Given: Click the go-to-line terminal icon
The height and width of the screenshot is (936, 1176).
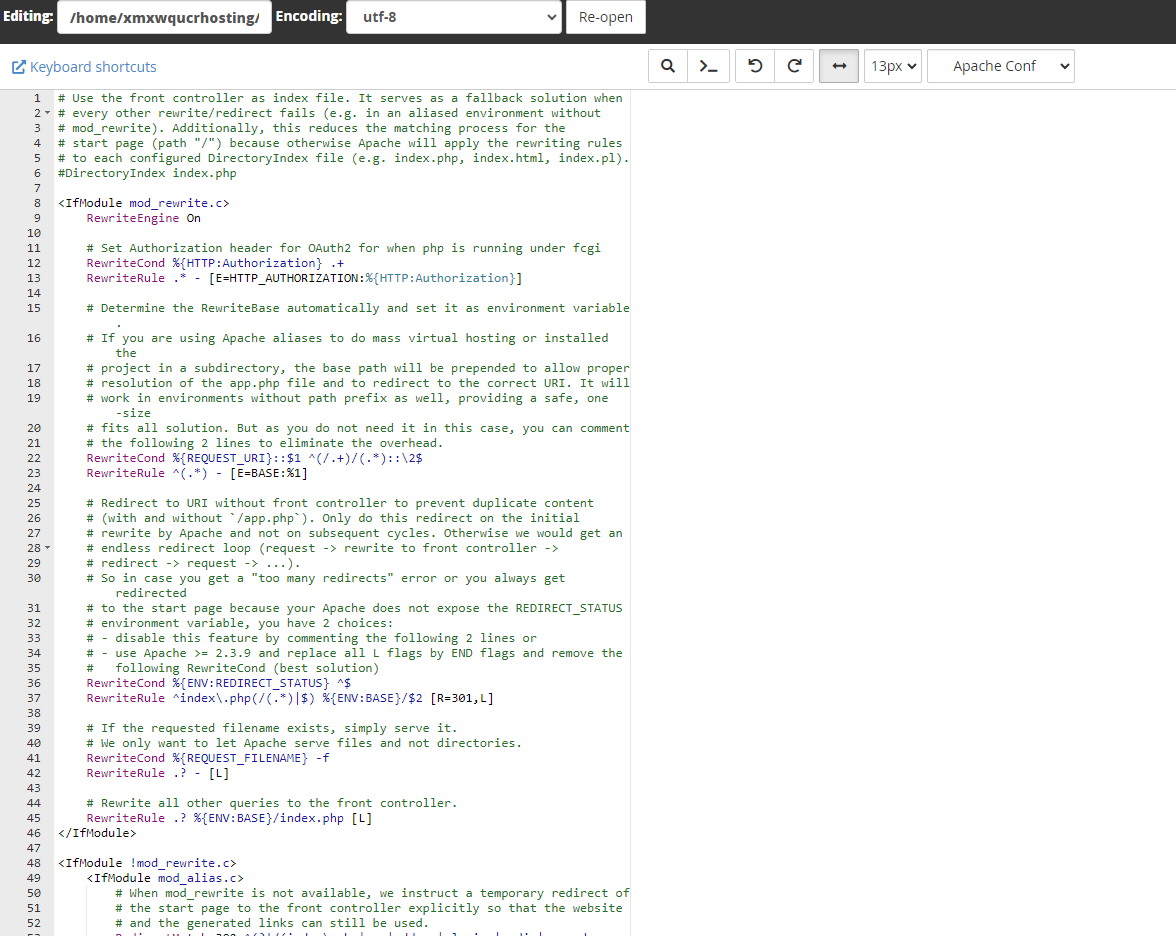Looking at the screenshot, I should [708, 66].
